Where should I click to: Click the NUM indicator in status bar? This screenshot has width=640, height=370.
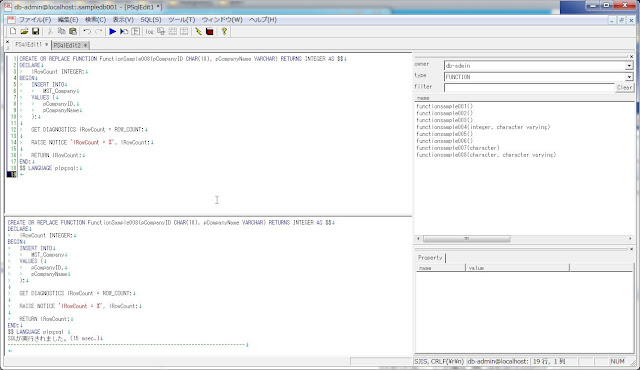pos(618,361)
